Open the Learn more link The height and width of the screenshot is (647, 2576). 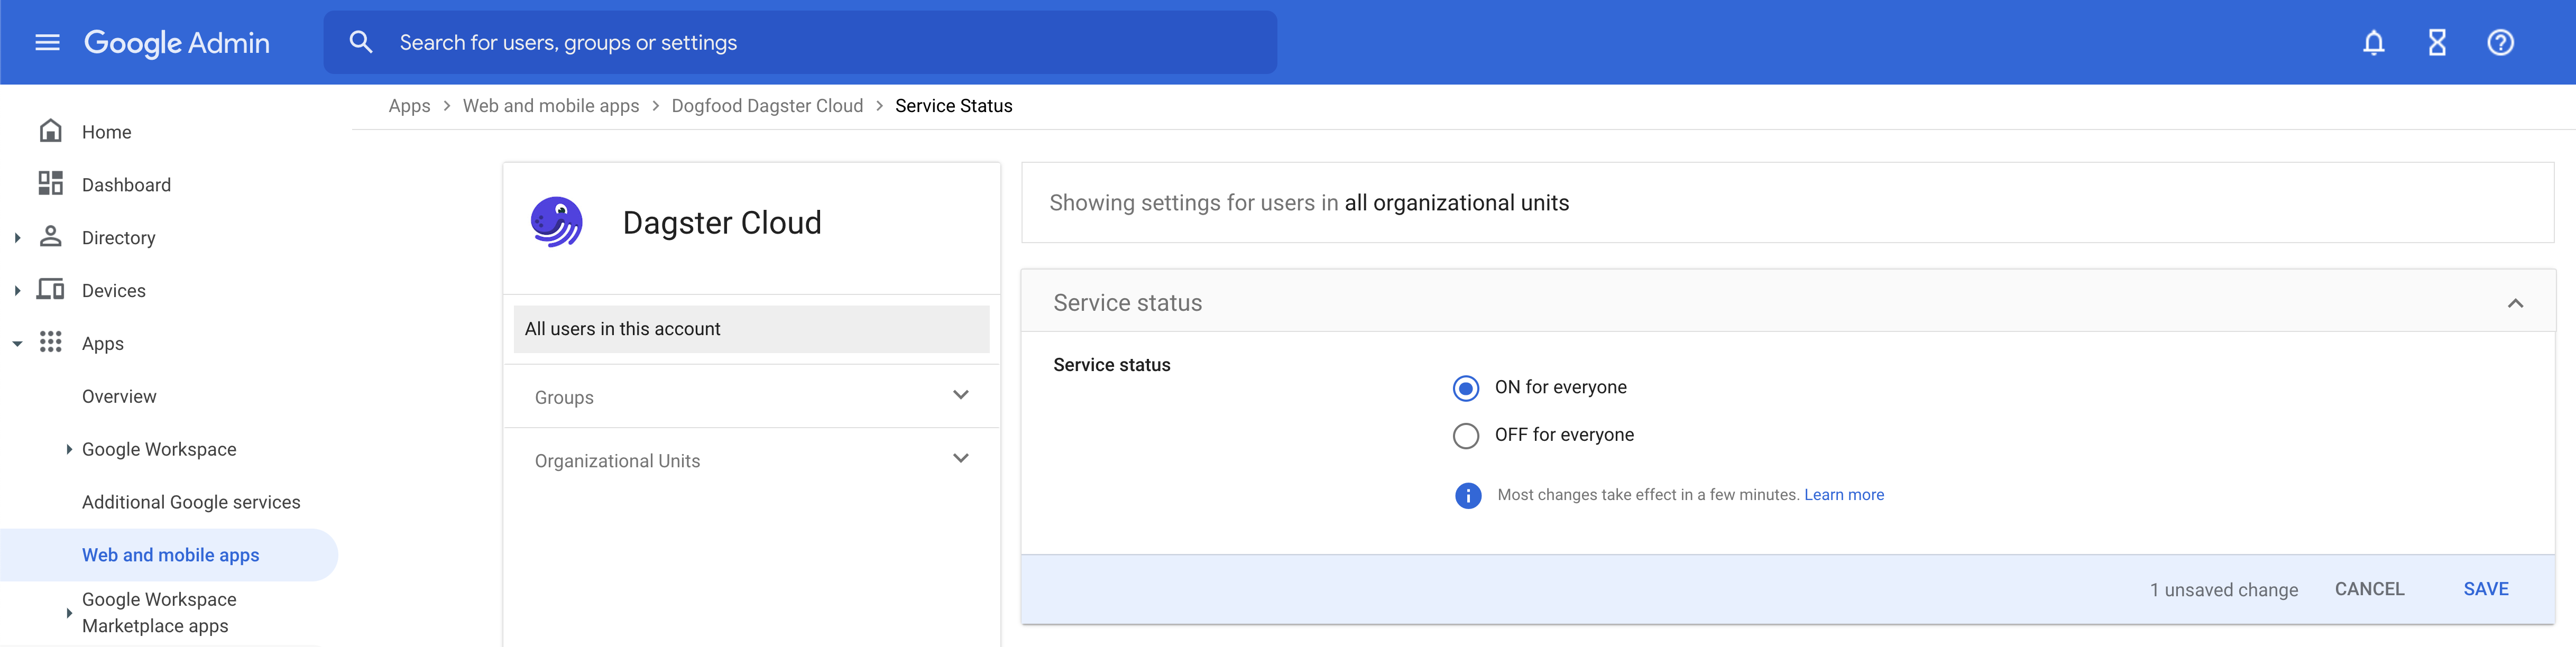(1843, 494)
